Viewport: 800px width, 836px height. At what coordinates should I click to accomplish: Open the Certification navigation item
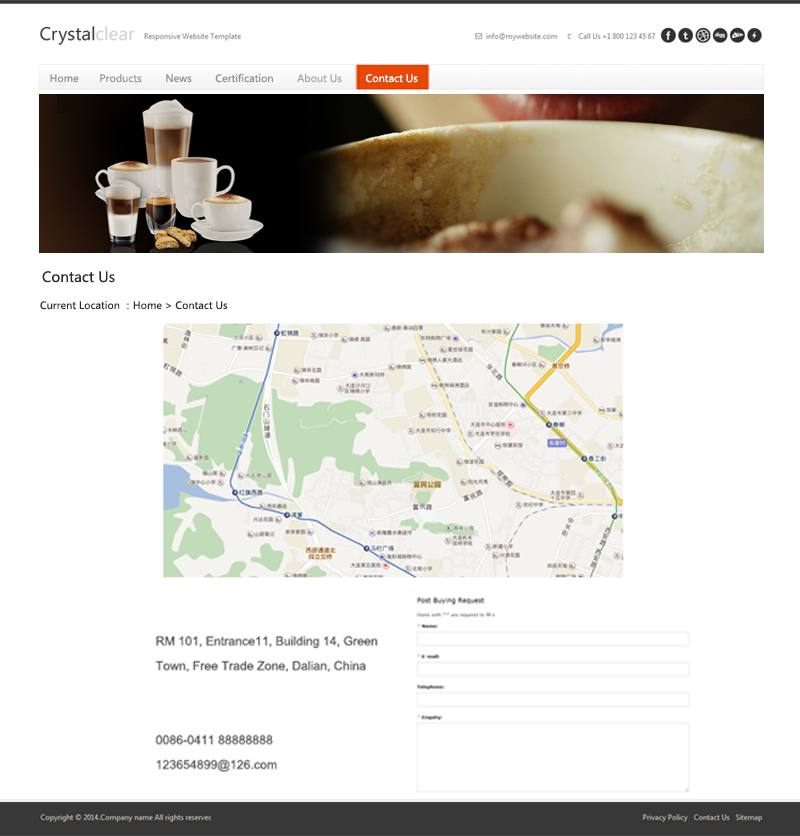(x=244, y=78)
